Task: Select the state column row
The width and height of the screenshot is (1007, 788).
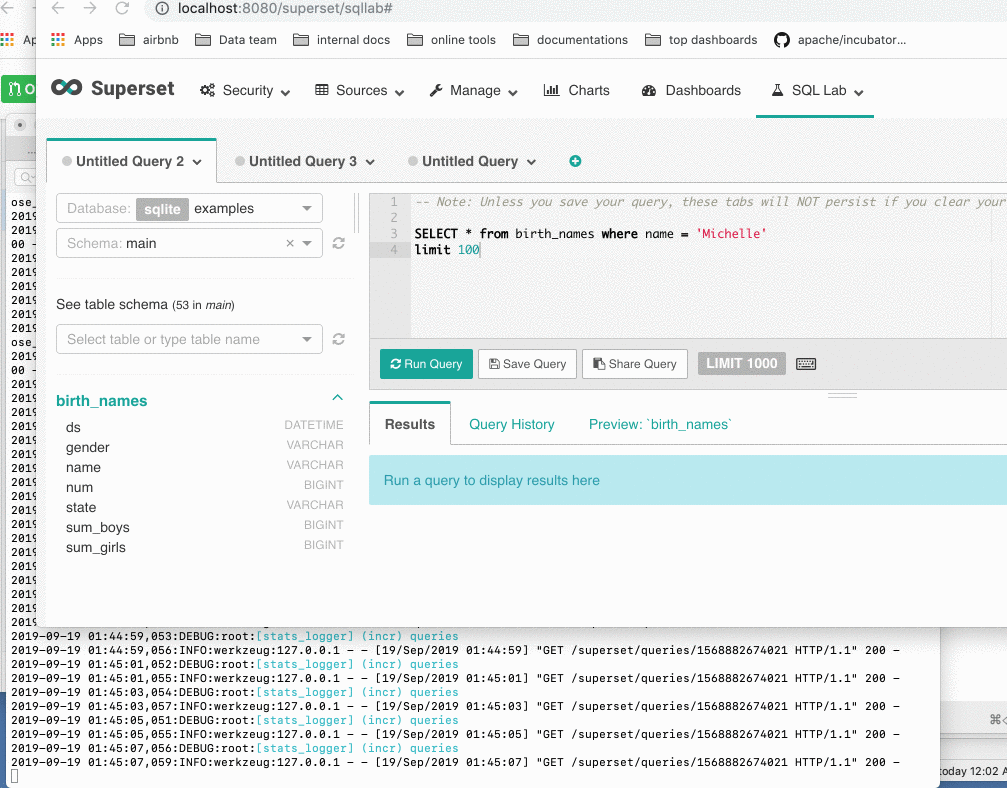Action: click(x=204, y=506)
